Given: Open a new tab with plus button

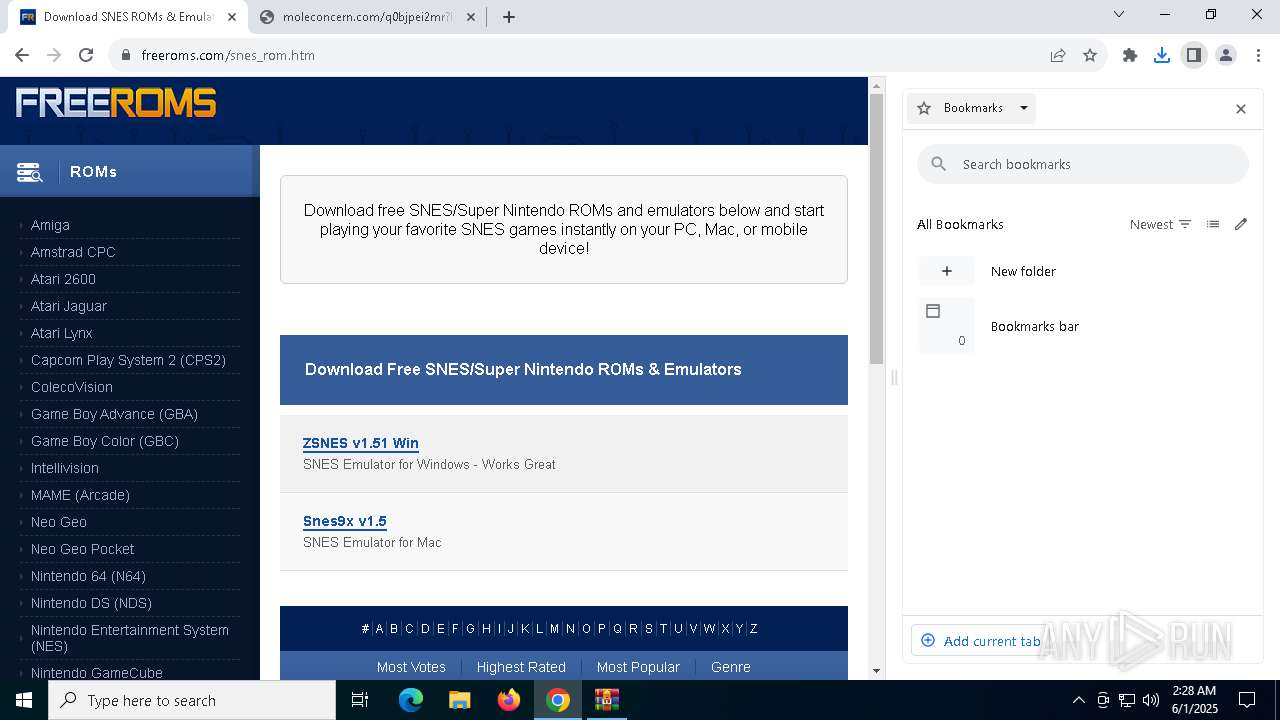Looking at the screenshot, I should point(509,17).
